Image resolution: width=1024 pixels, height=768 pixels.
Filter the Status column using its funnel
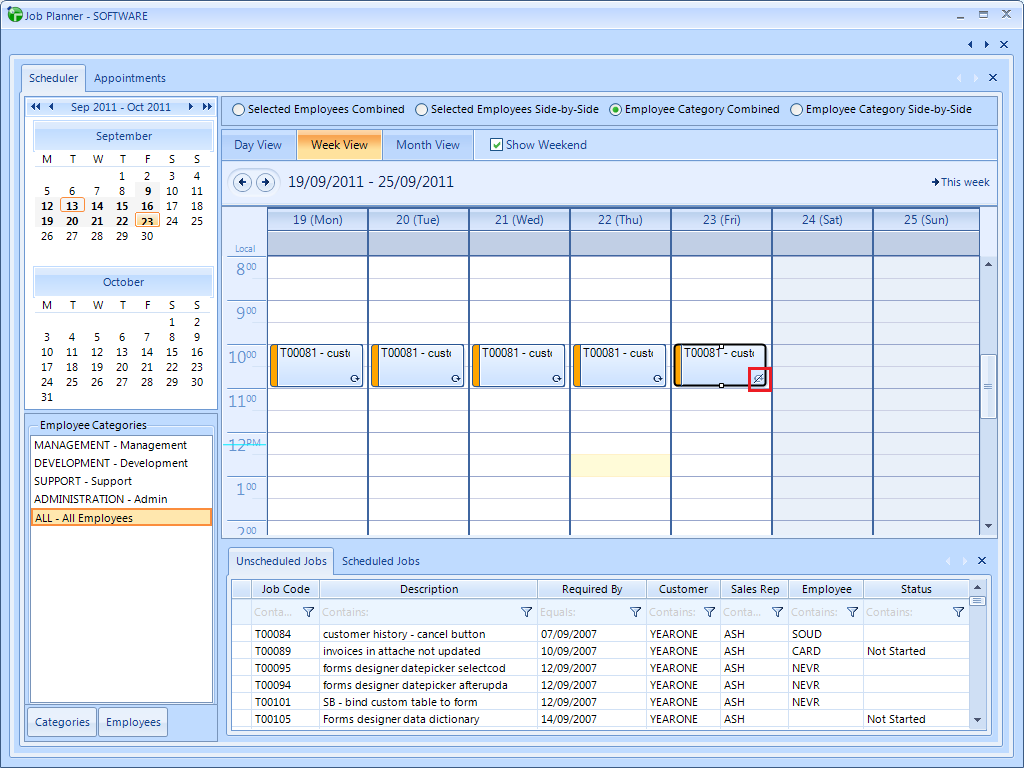958,612
